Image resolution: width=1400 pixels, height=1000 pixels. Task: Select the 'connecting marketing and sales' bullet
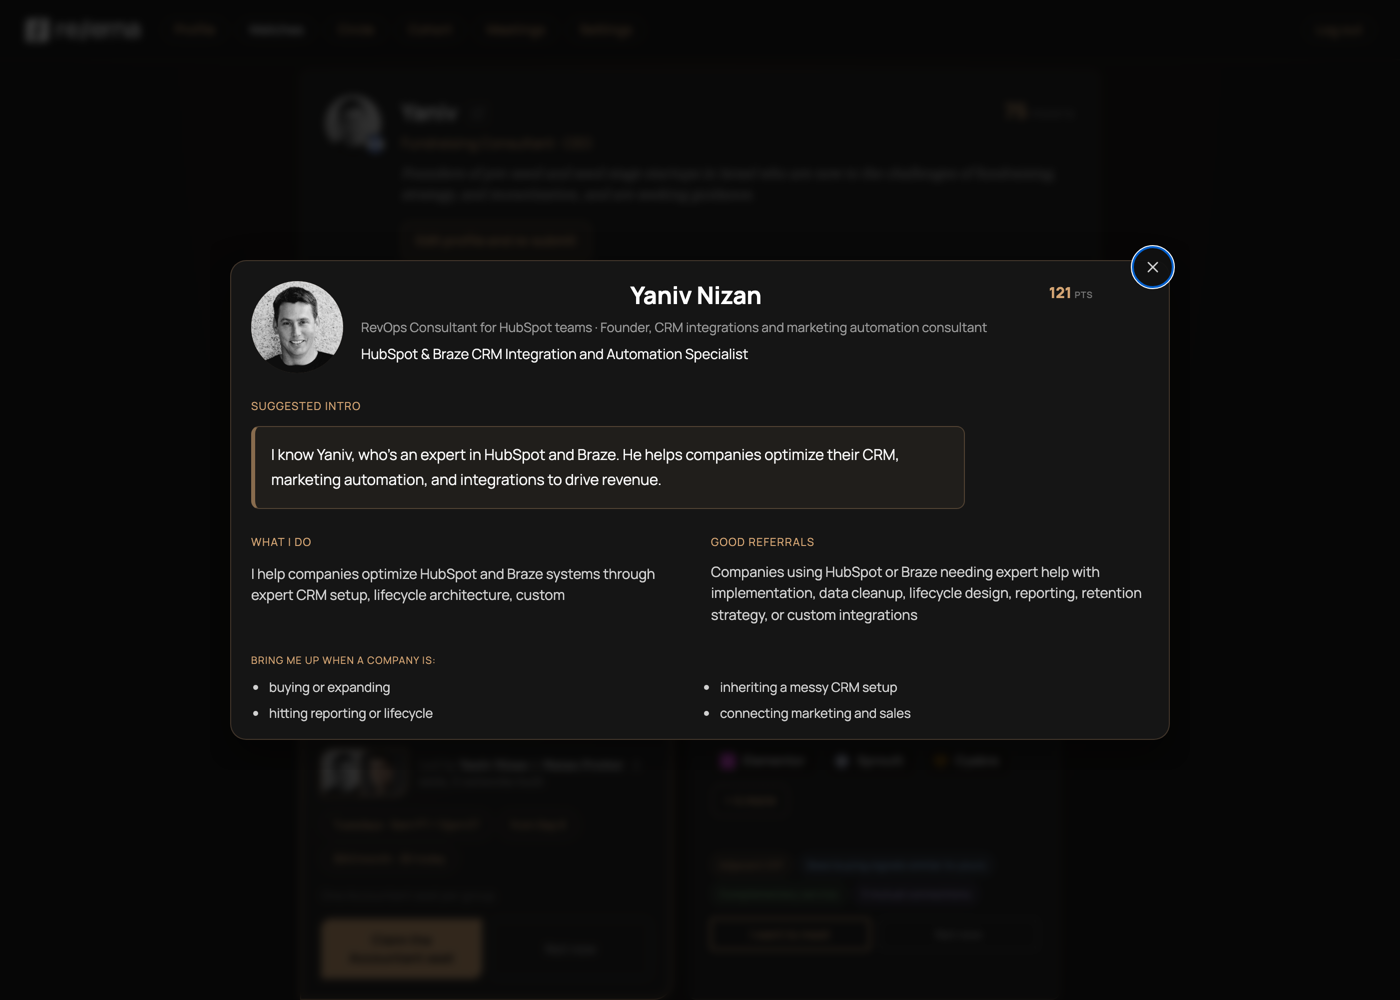(x=815, y=713)
